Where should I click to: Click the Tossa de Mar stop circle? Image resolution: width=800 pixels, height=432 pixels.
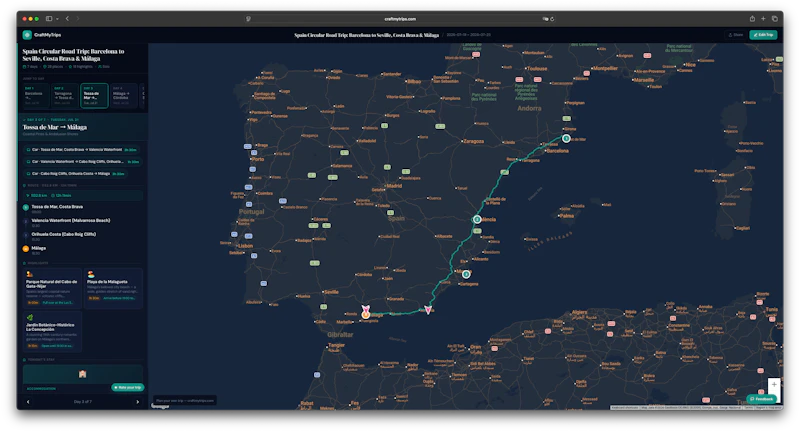[26, 208]
